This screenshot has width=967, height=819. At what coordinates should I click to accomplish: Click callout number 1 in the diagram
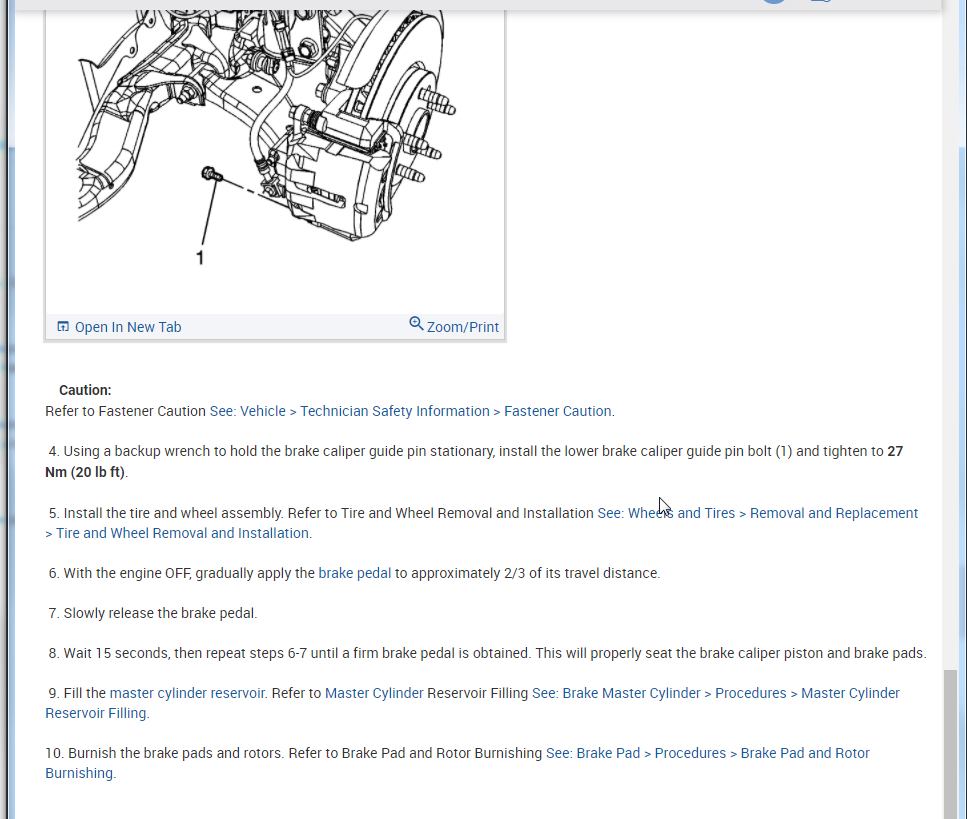(x=200, y=258)
